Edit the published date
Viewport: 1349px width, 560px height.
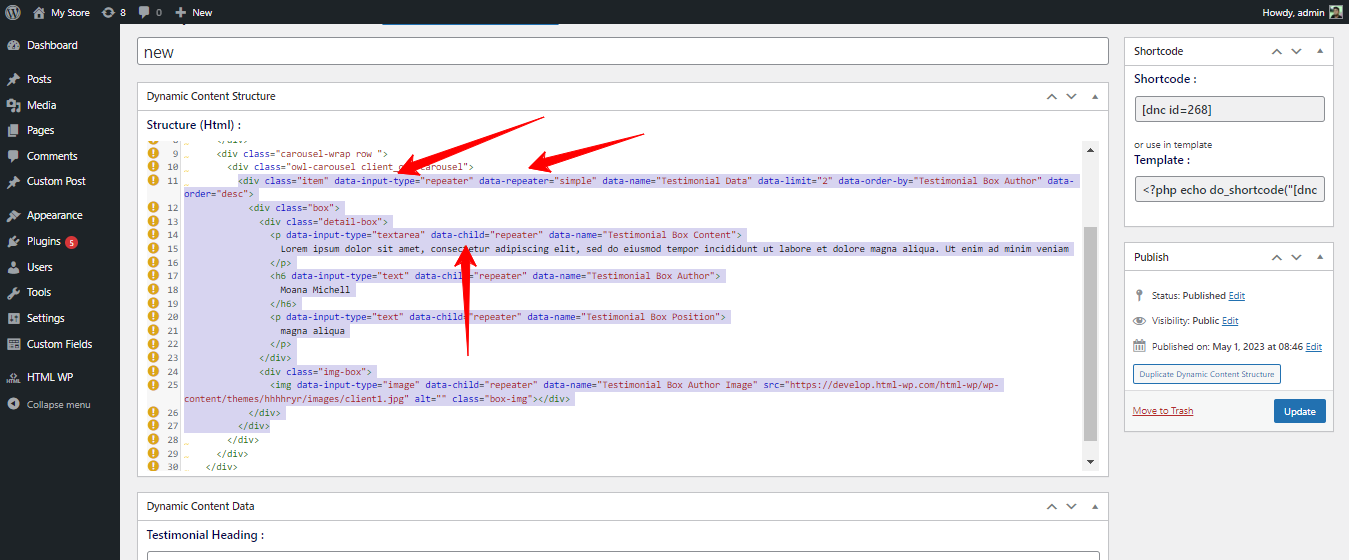coord(1313,347)
